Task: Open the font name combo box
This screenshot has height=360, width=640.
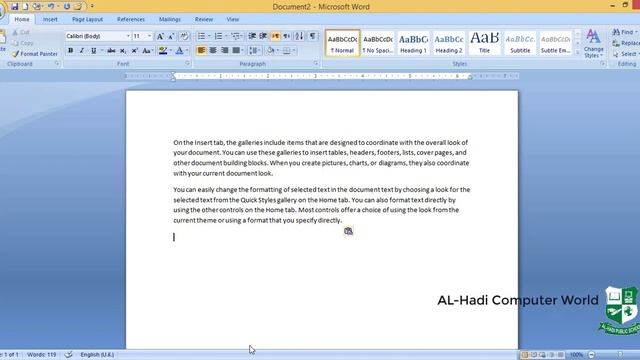Action: pos(98,36)
